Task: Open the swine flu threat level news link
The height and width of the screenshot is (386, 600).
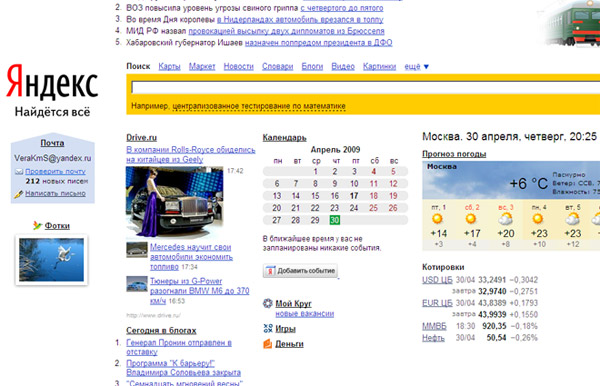Action: point(342,8)
